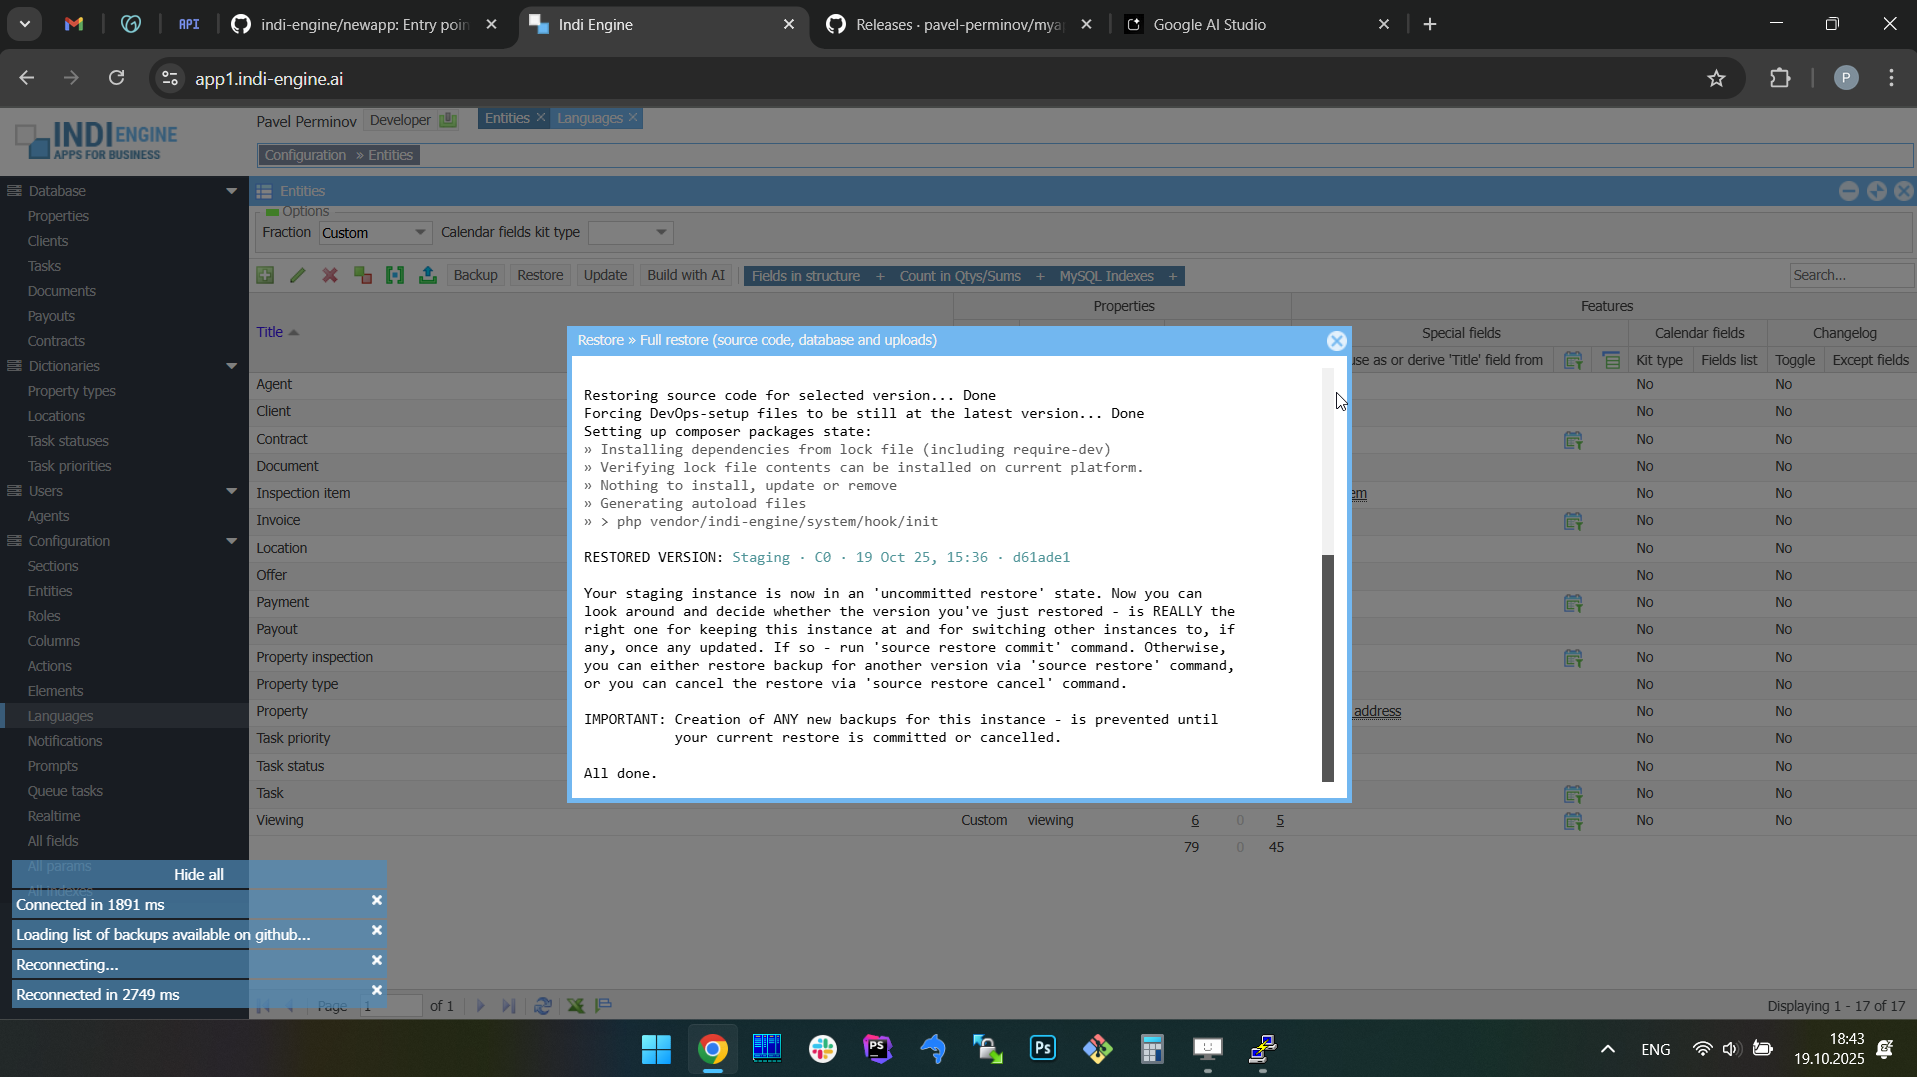Click the green pencil edit icon
This screenshot has width=1917, height=1077.
coord(297,276)
